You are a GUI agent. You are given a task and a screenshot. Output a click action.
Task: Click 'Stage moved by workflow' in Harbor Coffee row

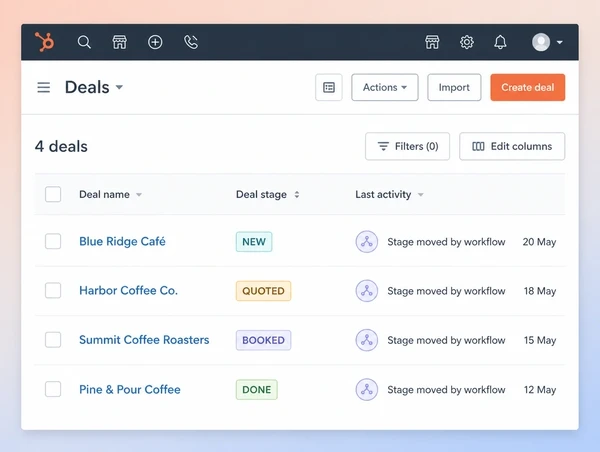[446, 291]
